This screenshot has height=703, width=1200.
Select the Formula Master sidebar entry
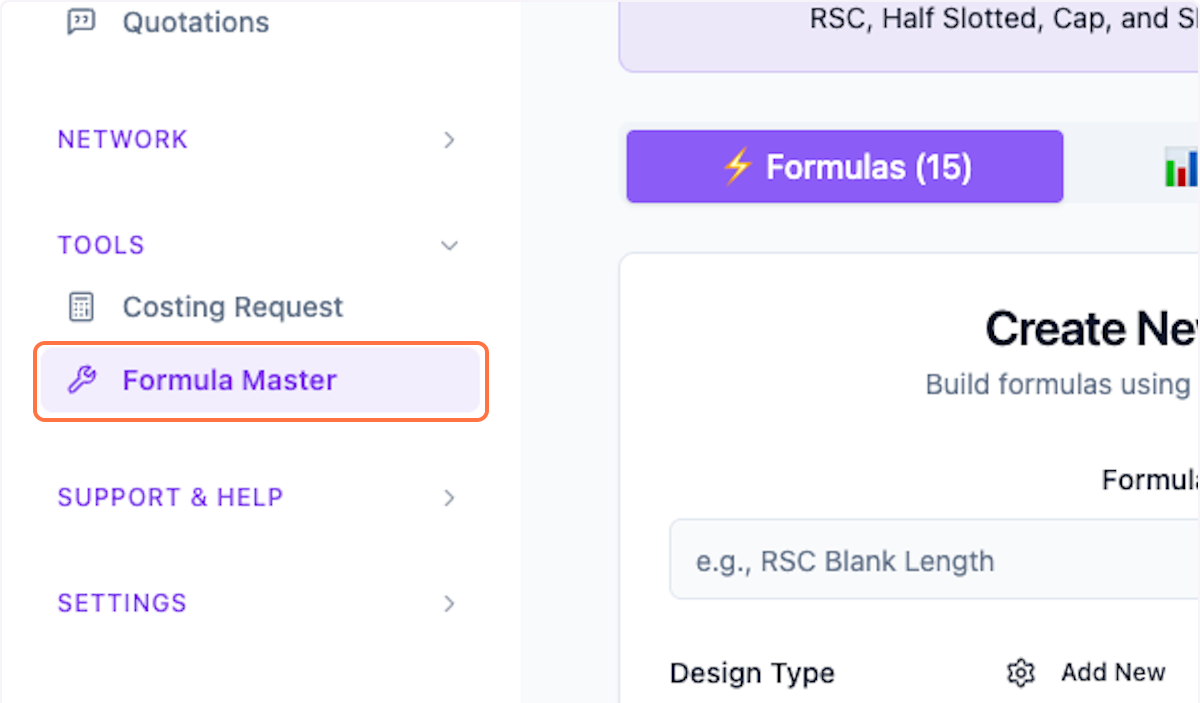tap(230, 380)
